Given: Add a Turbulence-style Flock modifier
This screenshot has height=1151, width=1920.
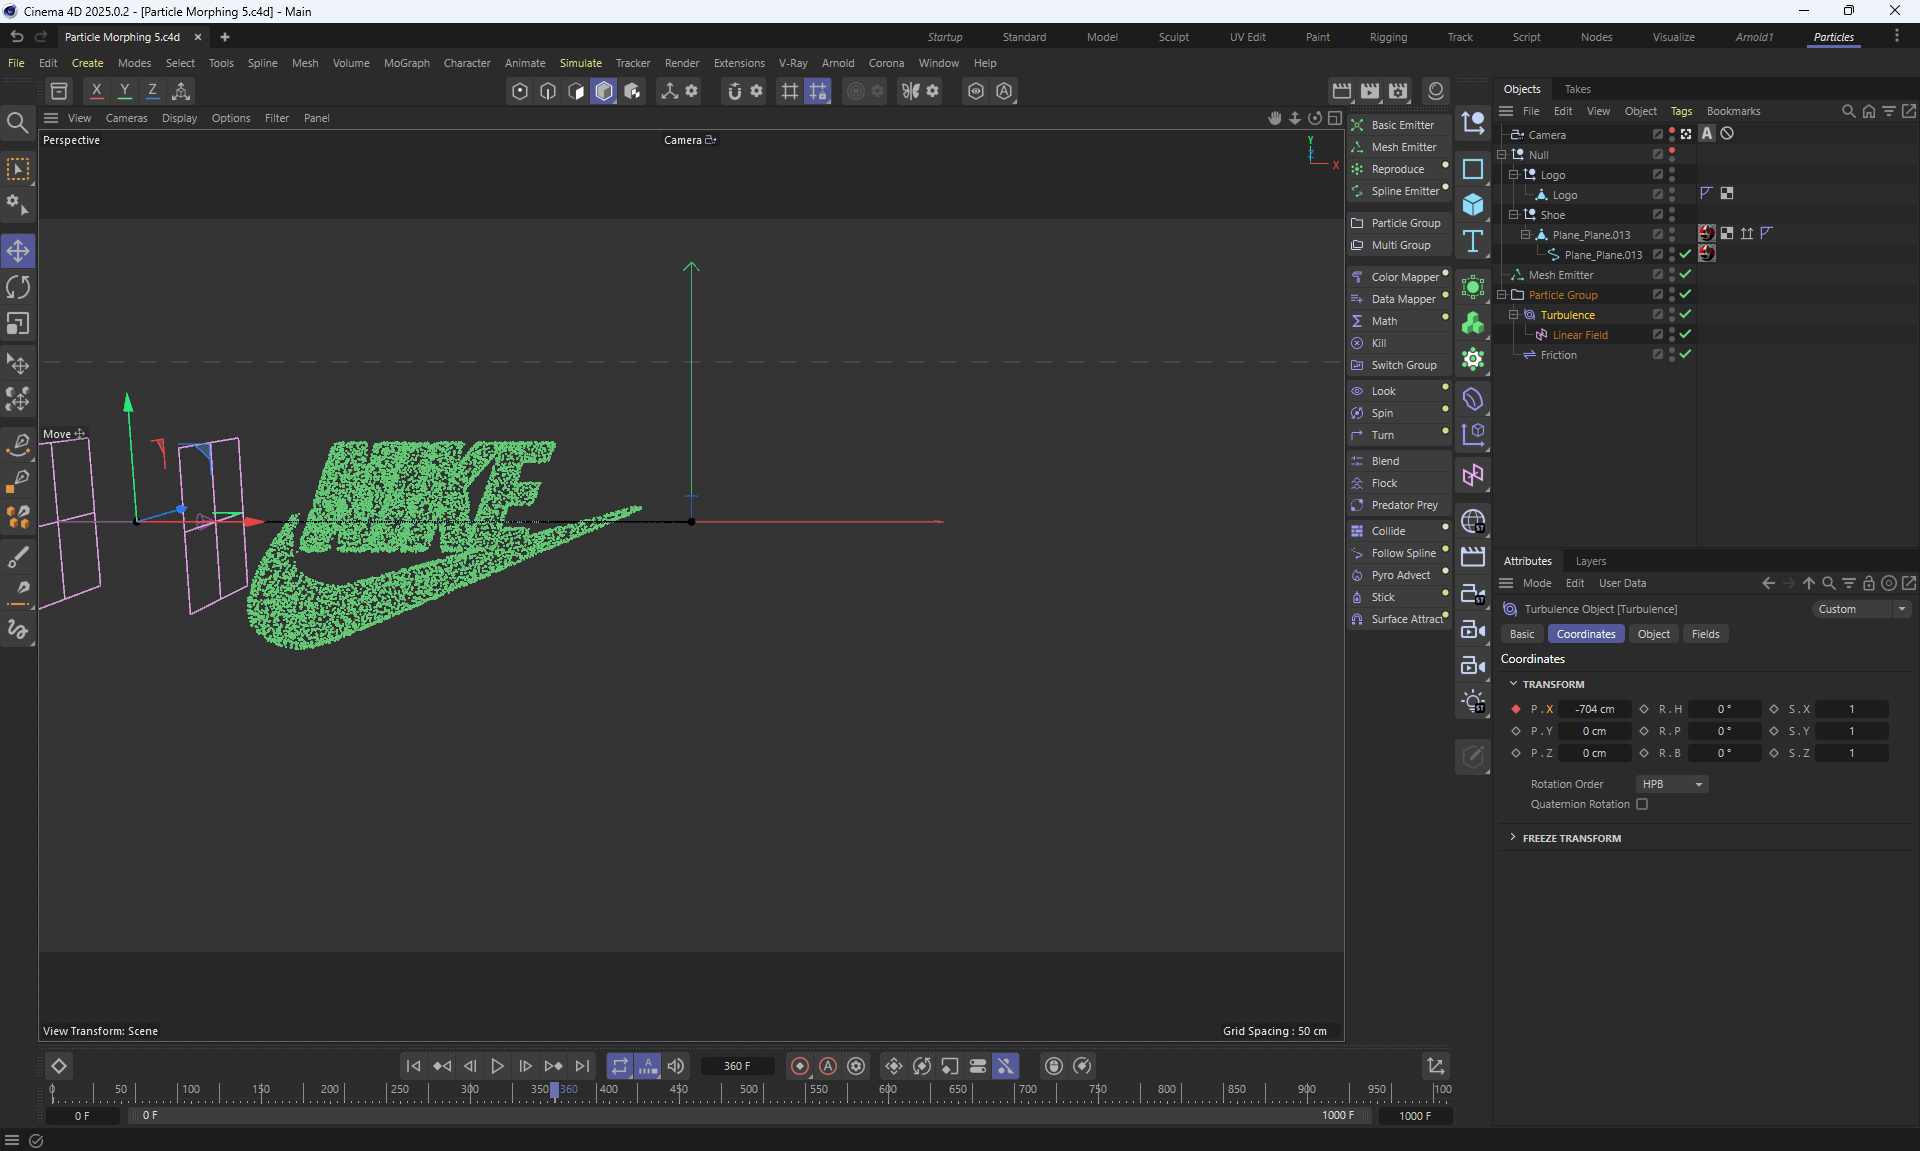Looking at the screenshot, I should point(1384,483).
